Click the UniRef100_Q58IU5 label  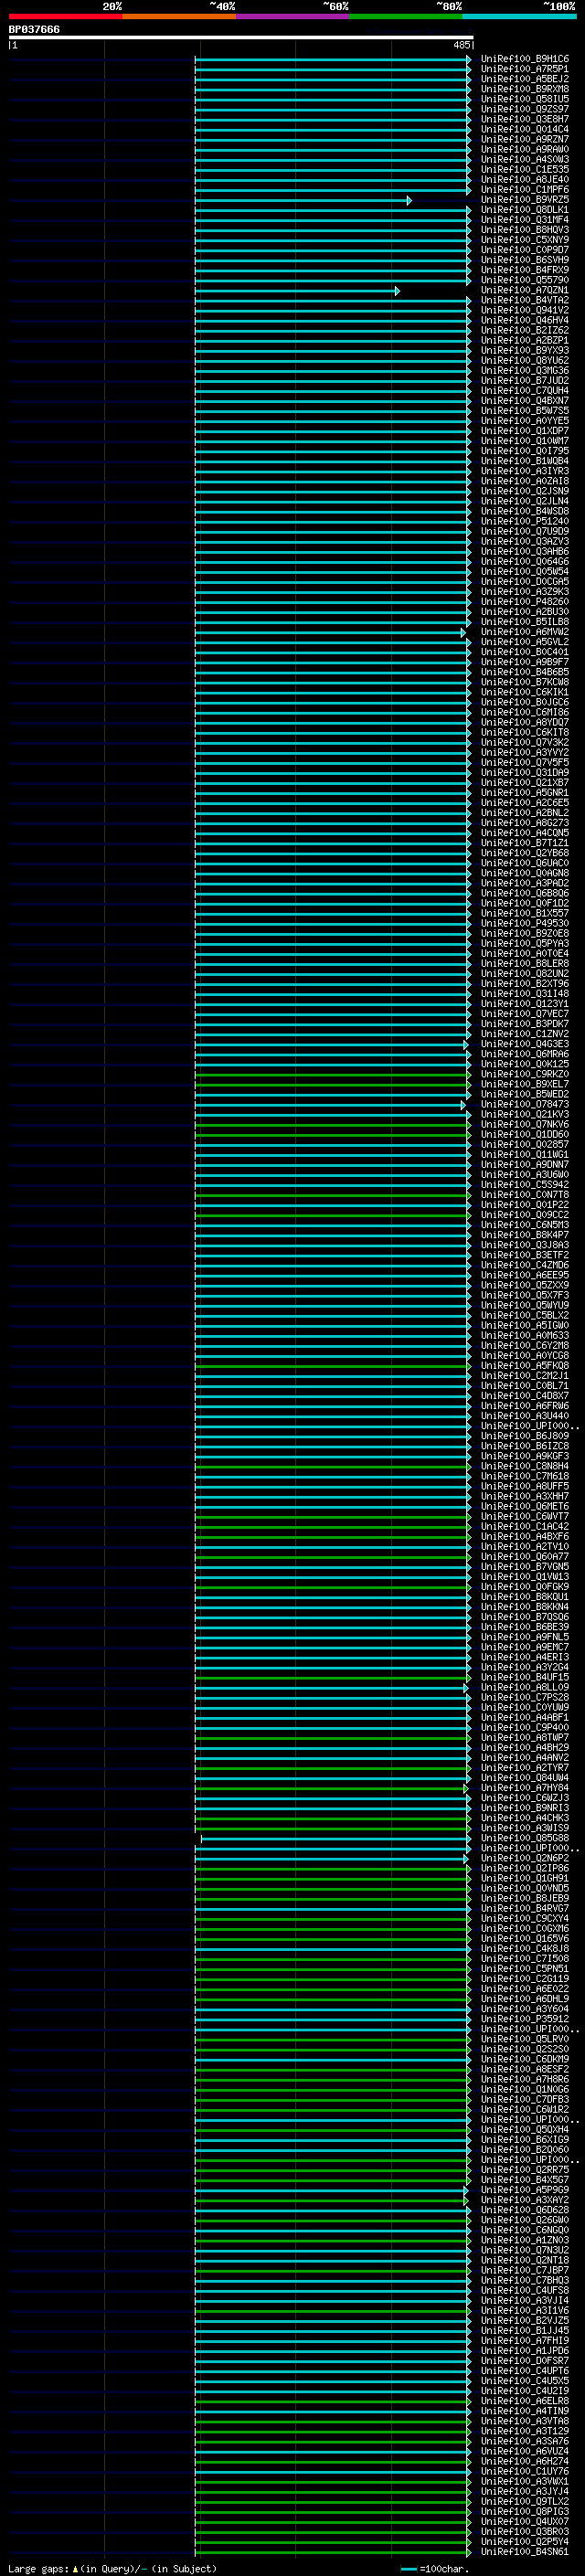coord(524,99)
